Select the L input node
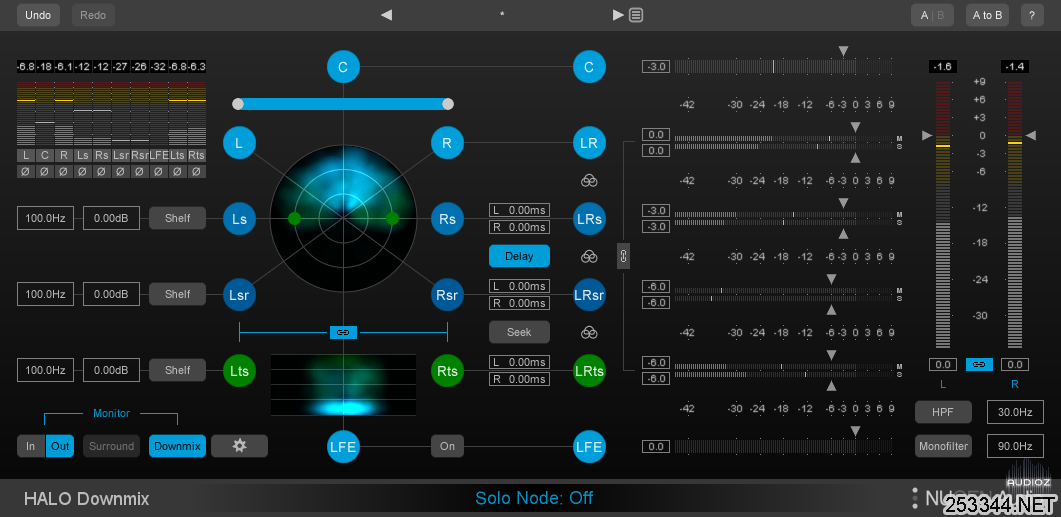Image resolution: width=1061 pixels, height=517 pixels. (239, 143)
